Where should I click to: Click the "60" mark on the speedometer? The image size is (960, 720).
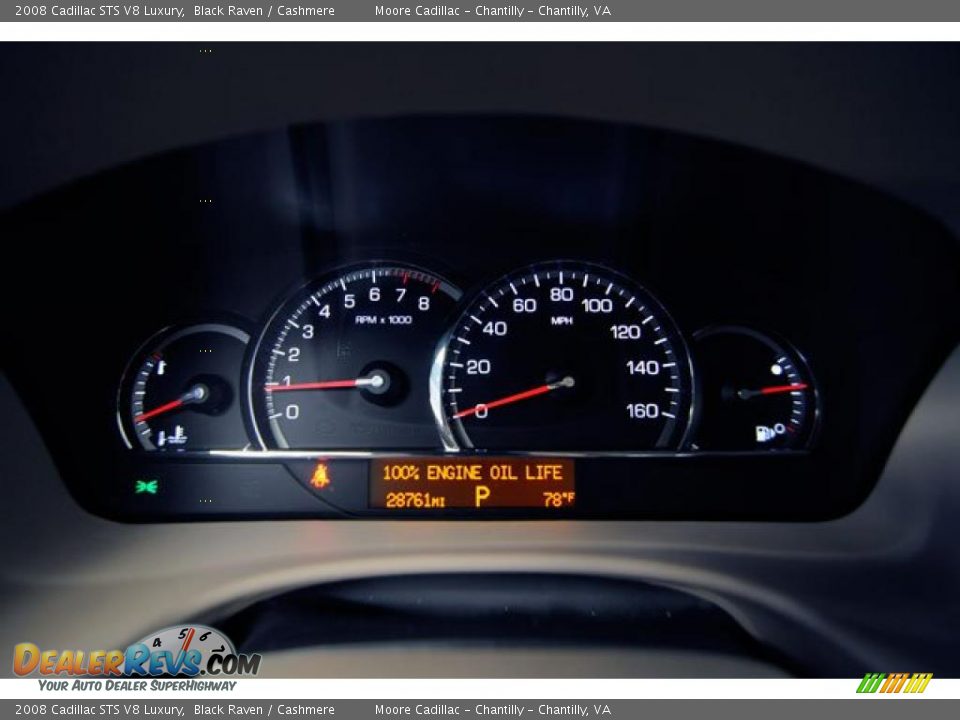[x=524, y=305]
